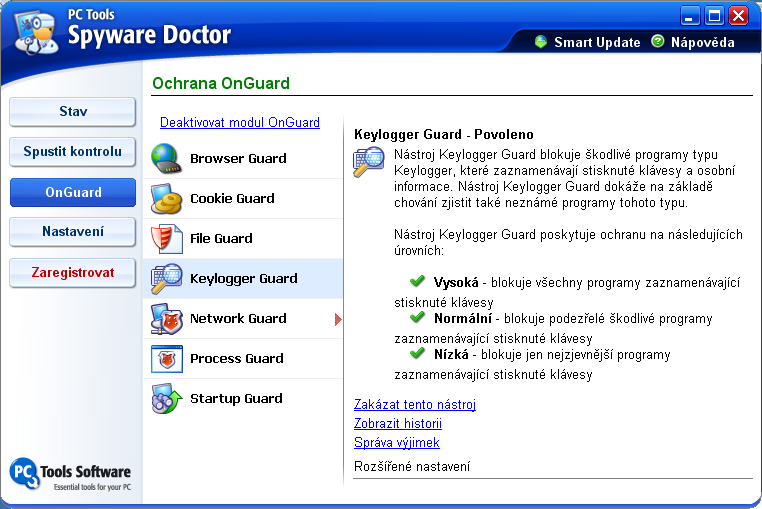Click the Ochrana OnGuard heading
This screenshot has height=509, width=762.
221,83
